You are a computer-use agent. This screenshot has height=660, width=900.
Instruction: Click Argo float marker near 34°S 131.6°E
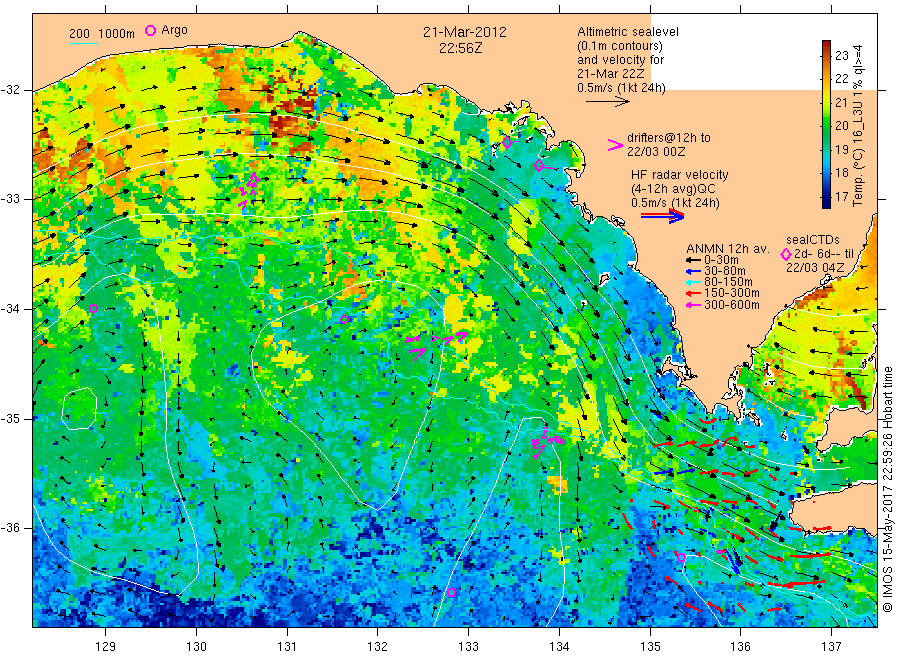point(344,320)
